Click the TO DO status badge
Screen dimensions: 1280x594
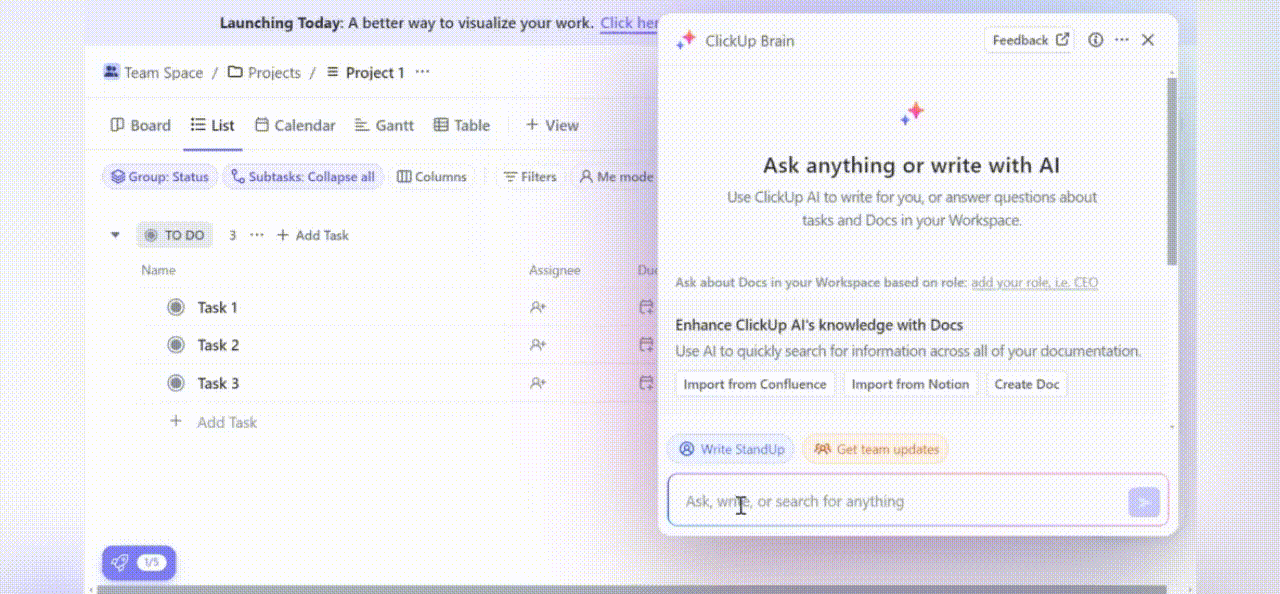pyautogui.click(x=174, y=236)
